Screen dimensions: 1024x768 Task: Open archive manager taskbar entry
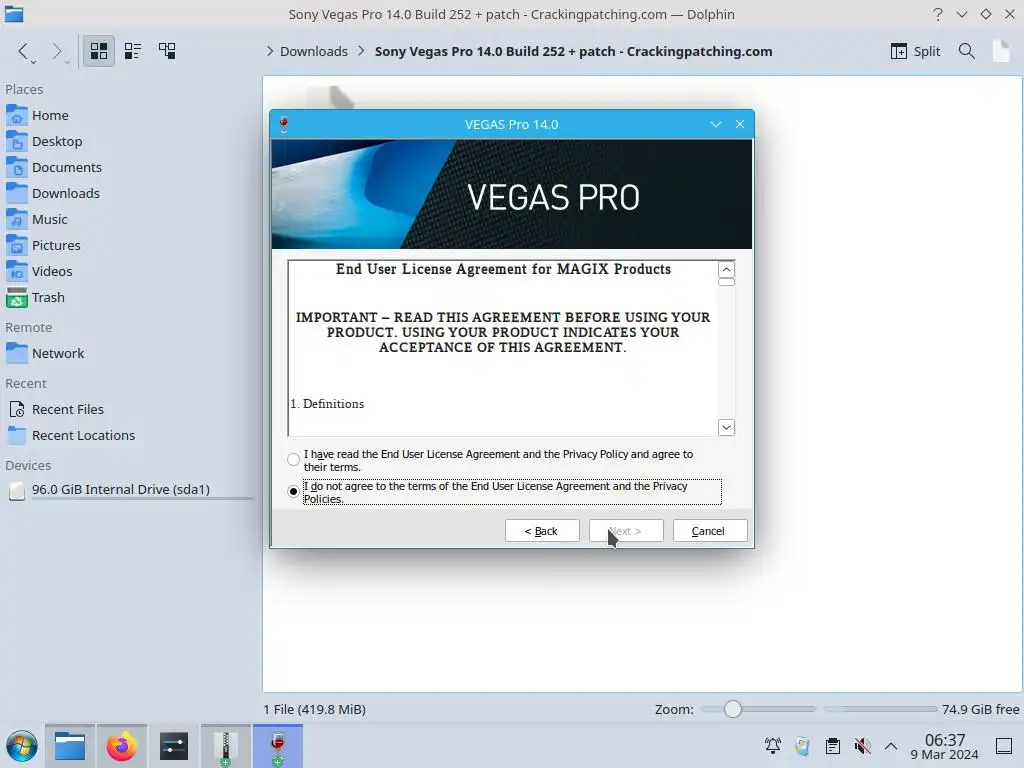pos(225,746)
